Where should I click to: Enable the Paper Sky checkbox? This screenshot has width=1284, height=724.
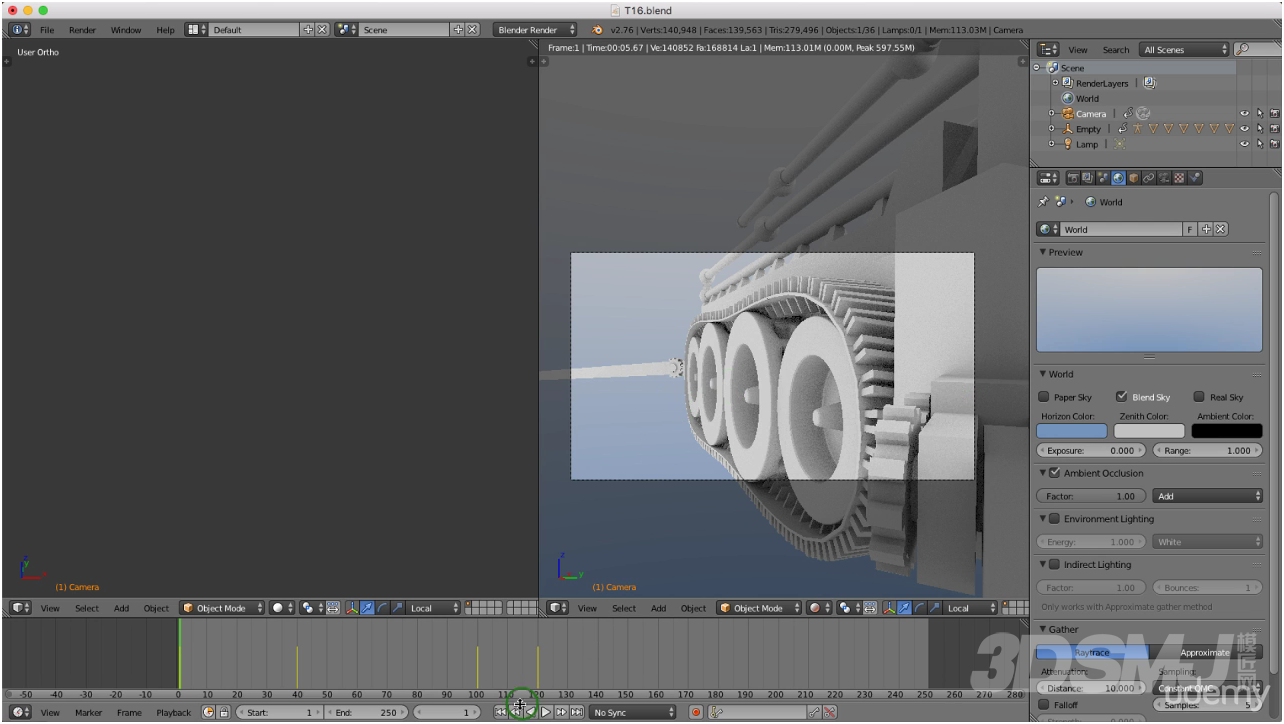coord(1044,397)
